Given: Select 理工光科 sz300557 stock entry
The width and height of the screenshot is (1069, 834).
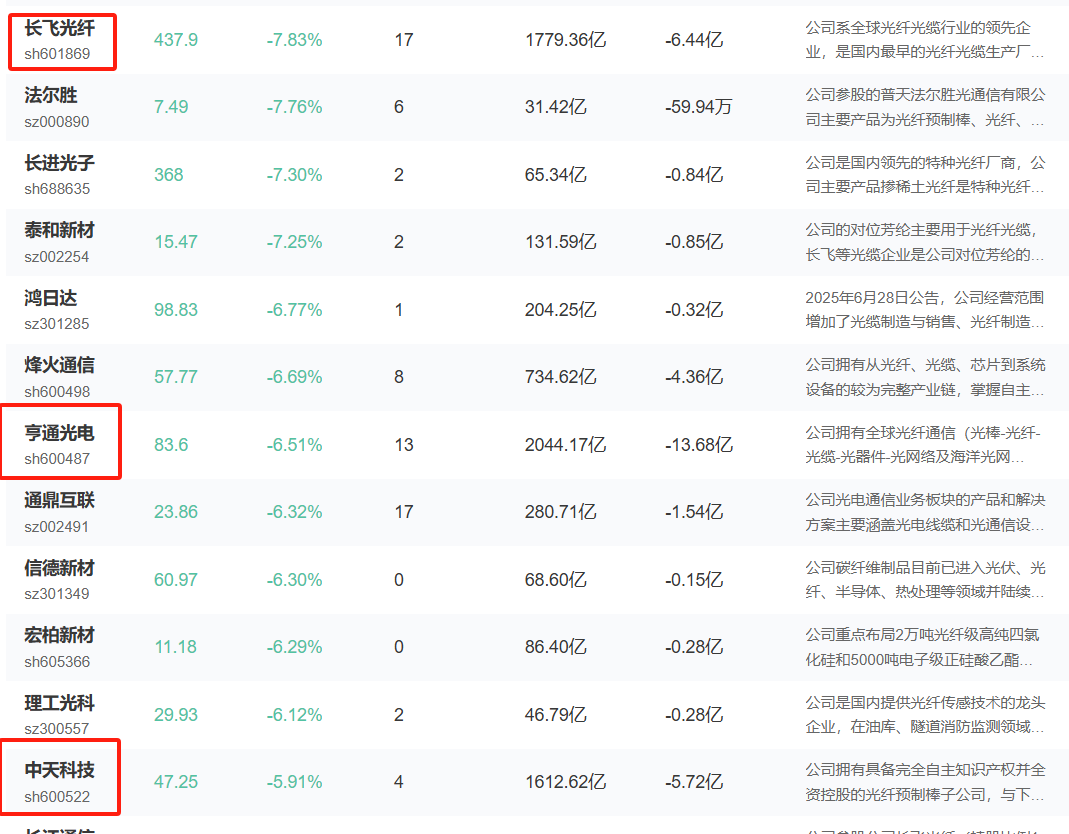Looking at the screenshot, I should point(59,715).
